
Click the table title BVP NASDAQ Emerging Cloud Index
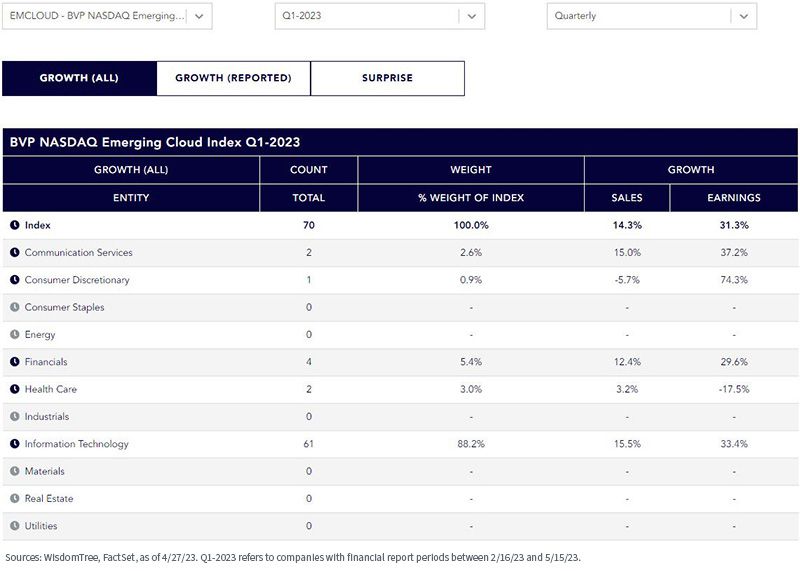pos(155,142)
